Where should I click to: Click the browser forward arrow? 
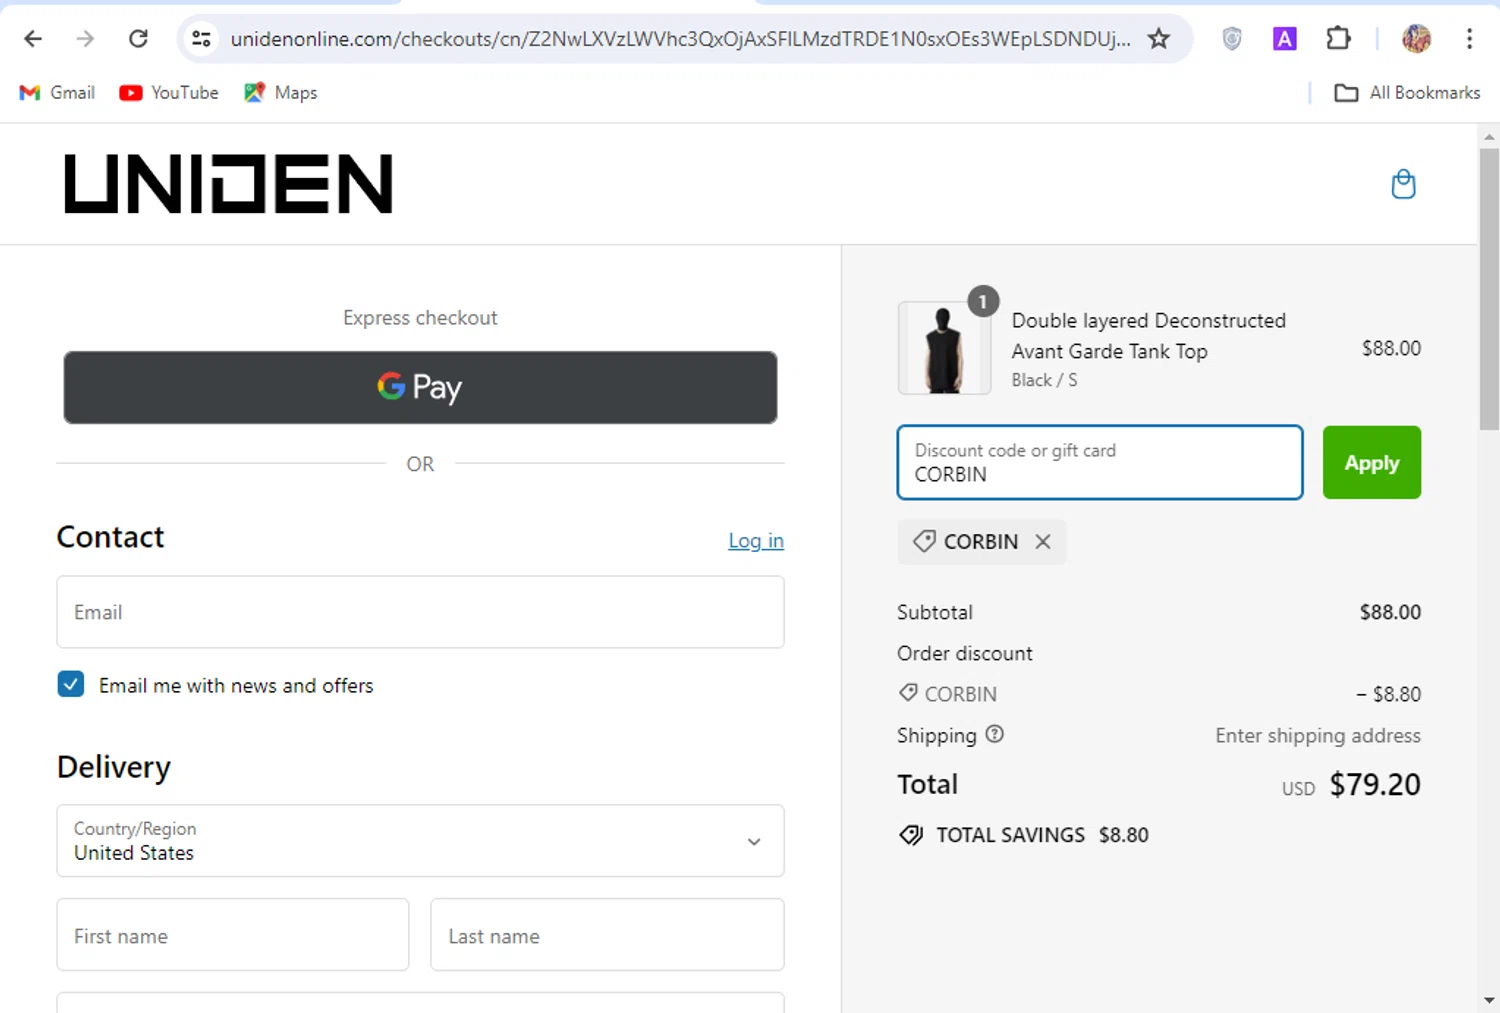coord(86,39)
